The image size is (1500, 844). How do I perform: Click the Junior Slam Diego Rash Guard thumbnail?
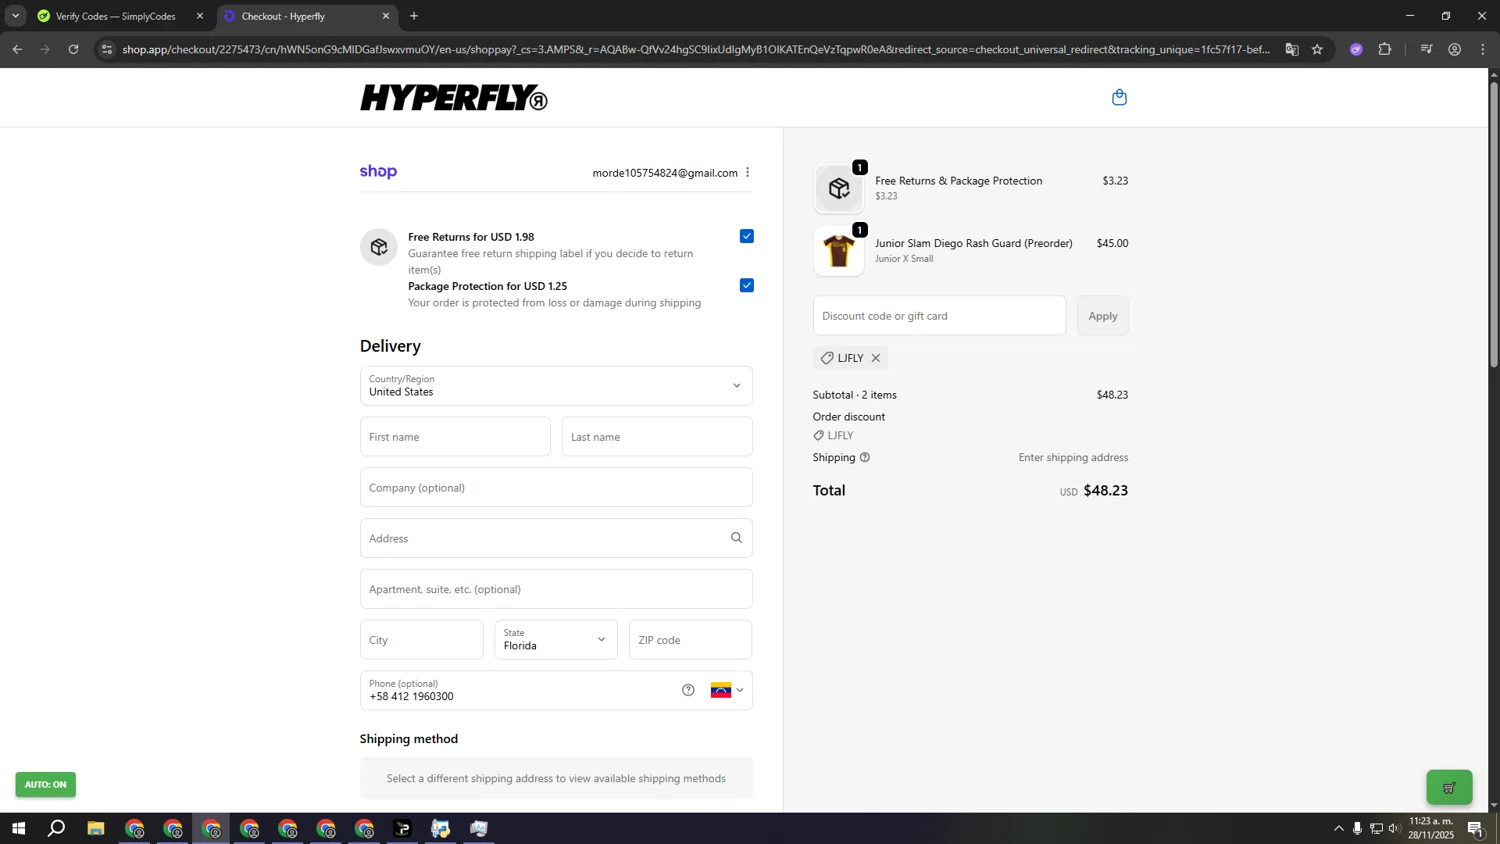click(x=839, y=251)
